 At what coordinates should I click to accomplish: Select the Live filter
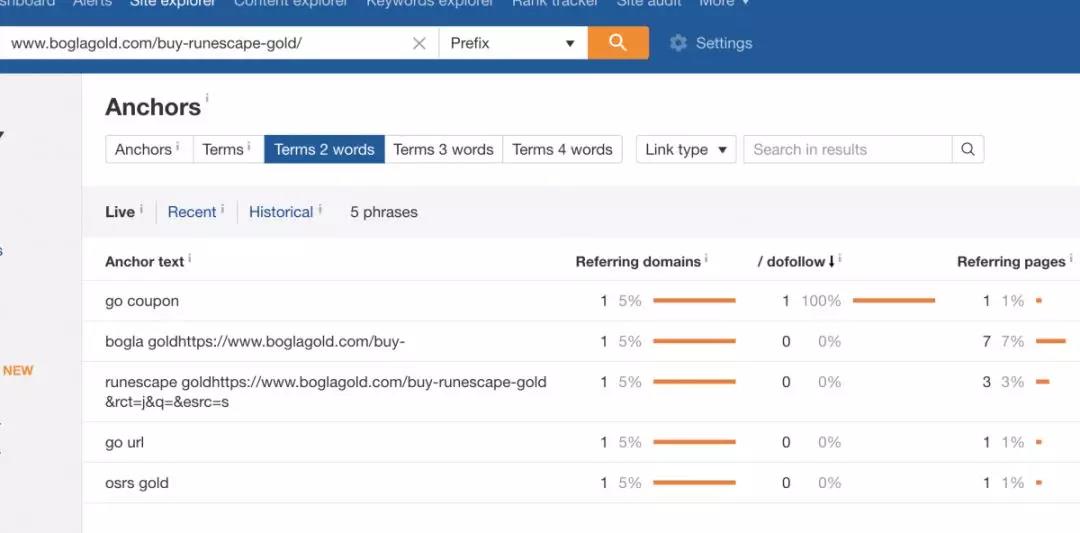[x=119, y=212]
